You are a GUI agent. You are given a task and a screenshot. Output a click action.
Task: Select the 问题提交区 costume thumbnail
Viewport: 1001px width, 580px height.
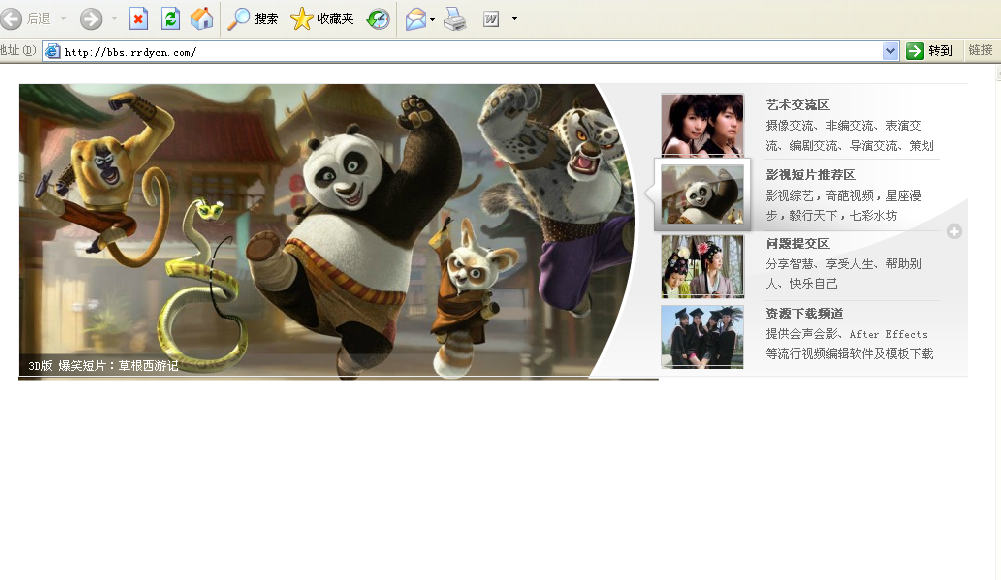pyautogui.click(x=702, y=266)
